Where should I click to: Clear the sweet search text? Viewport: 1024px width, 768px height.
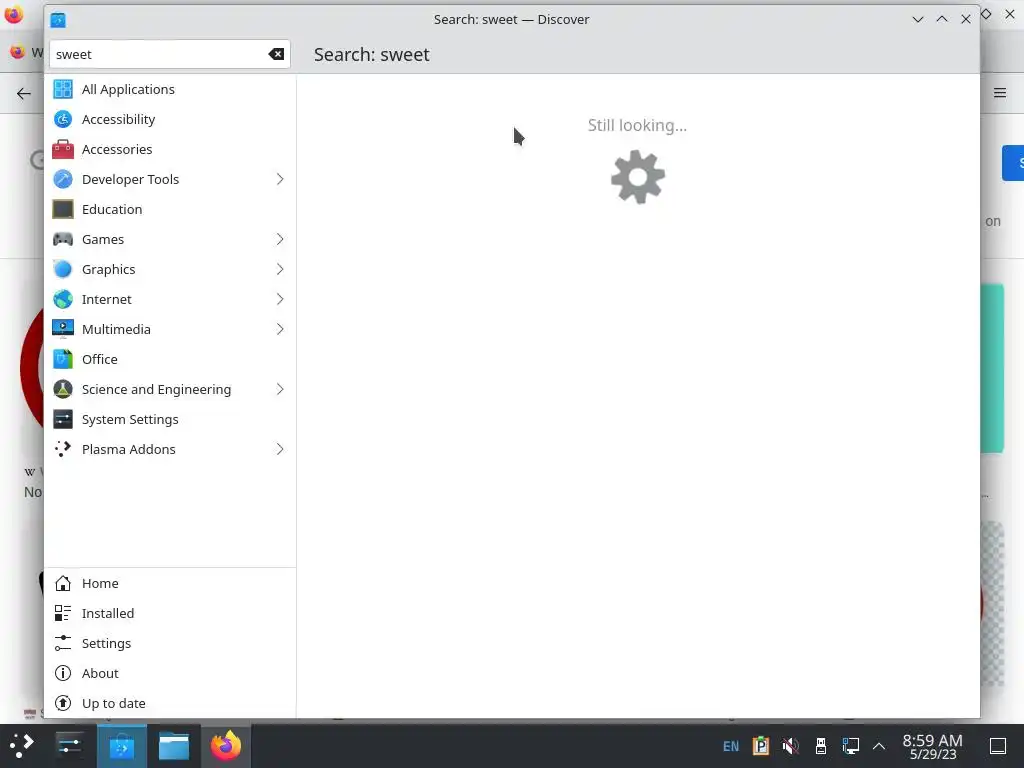276,54
